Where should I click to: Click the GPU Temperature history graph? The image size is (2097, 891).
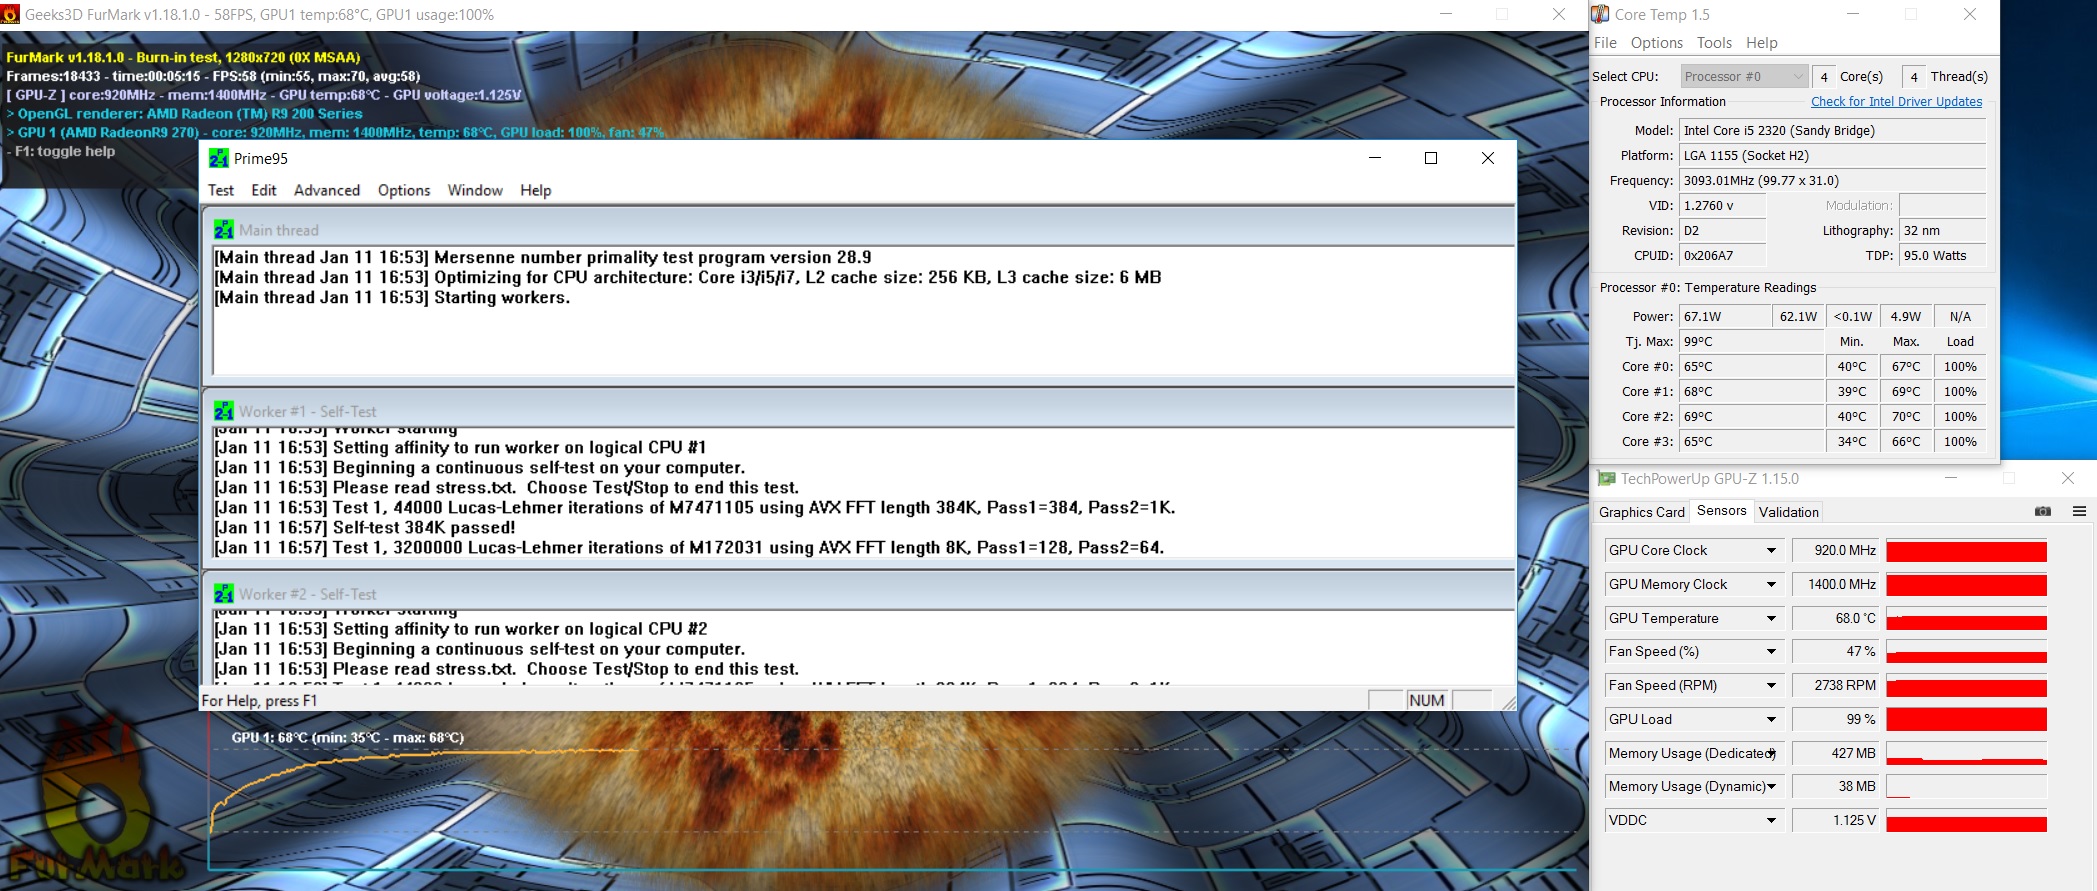coord(1966,619)
